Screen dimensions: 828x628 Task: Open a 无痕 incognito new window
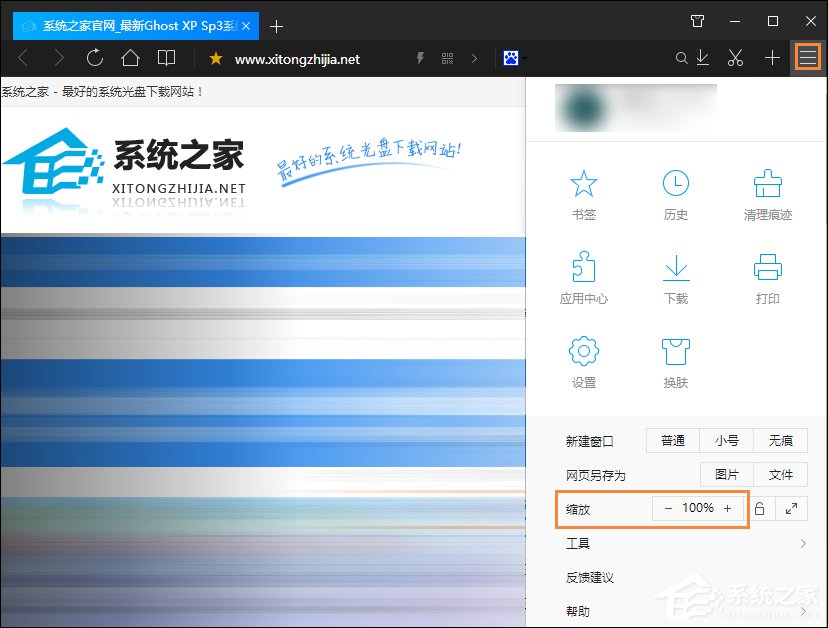pos(780,441)
